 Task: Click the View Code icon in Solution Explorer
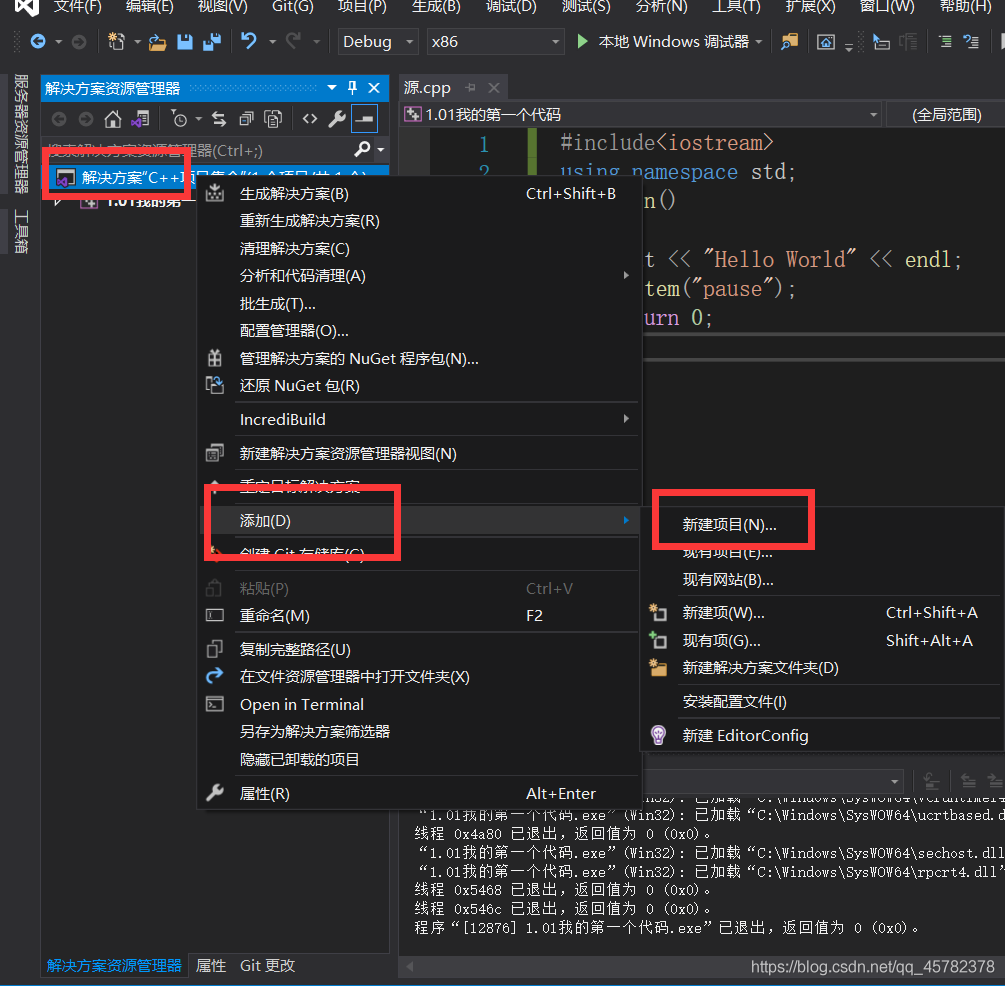310,119
